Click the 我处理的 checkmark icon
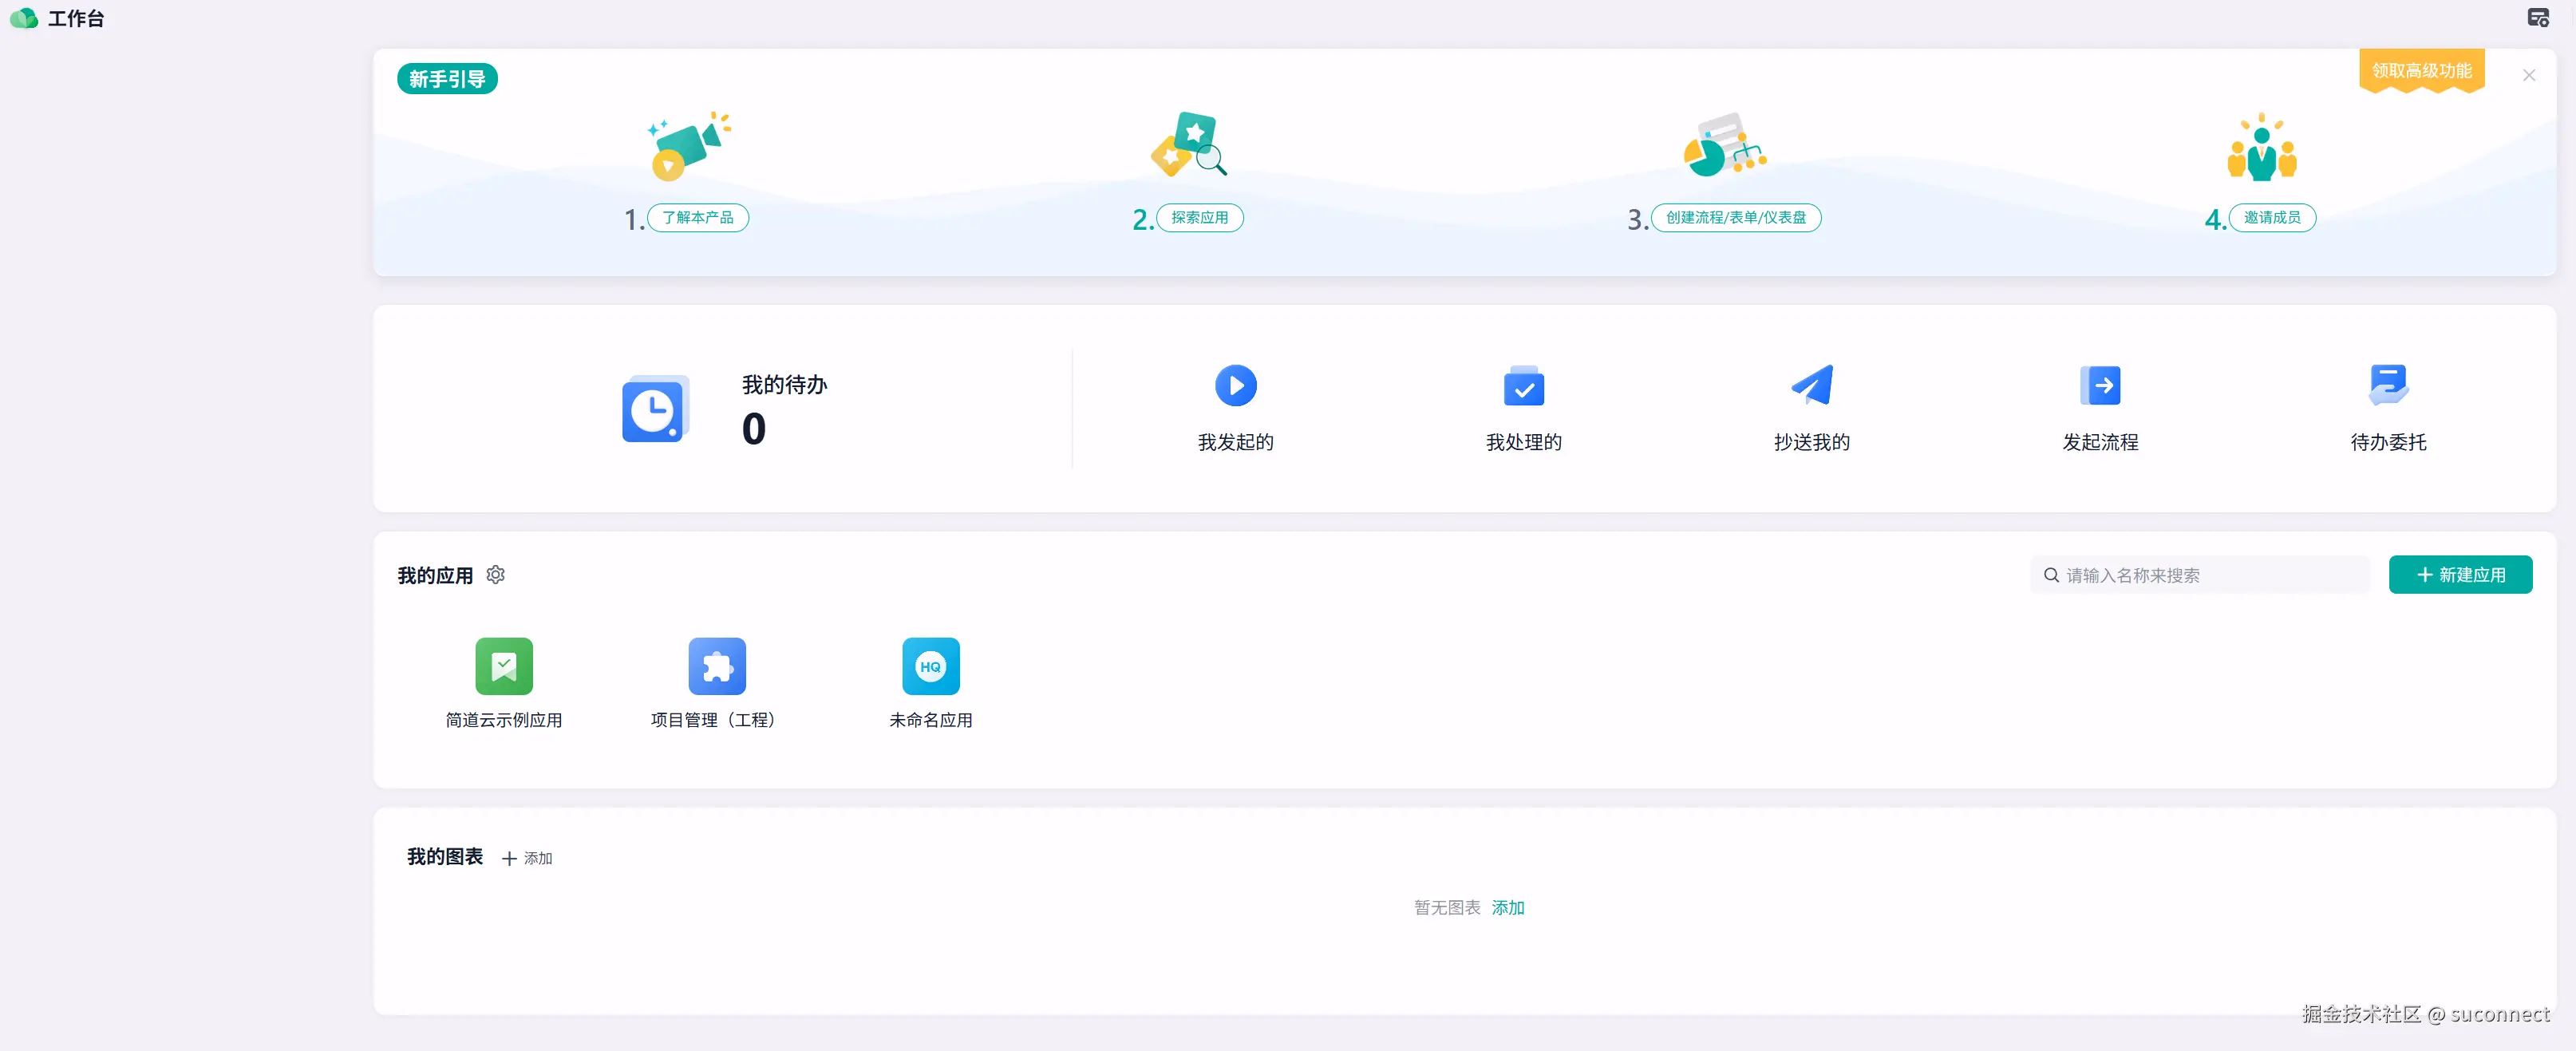 (x=1523, y=386)
